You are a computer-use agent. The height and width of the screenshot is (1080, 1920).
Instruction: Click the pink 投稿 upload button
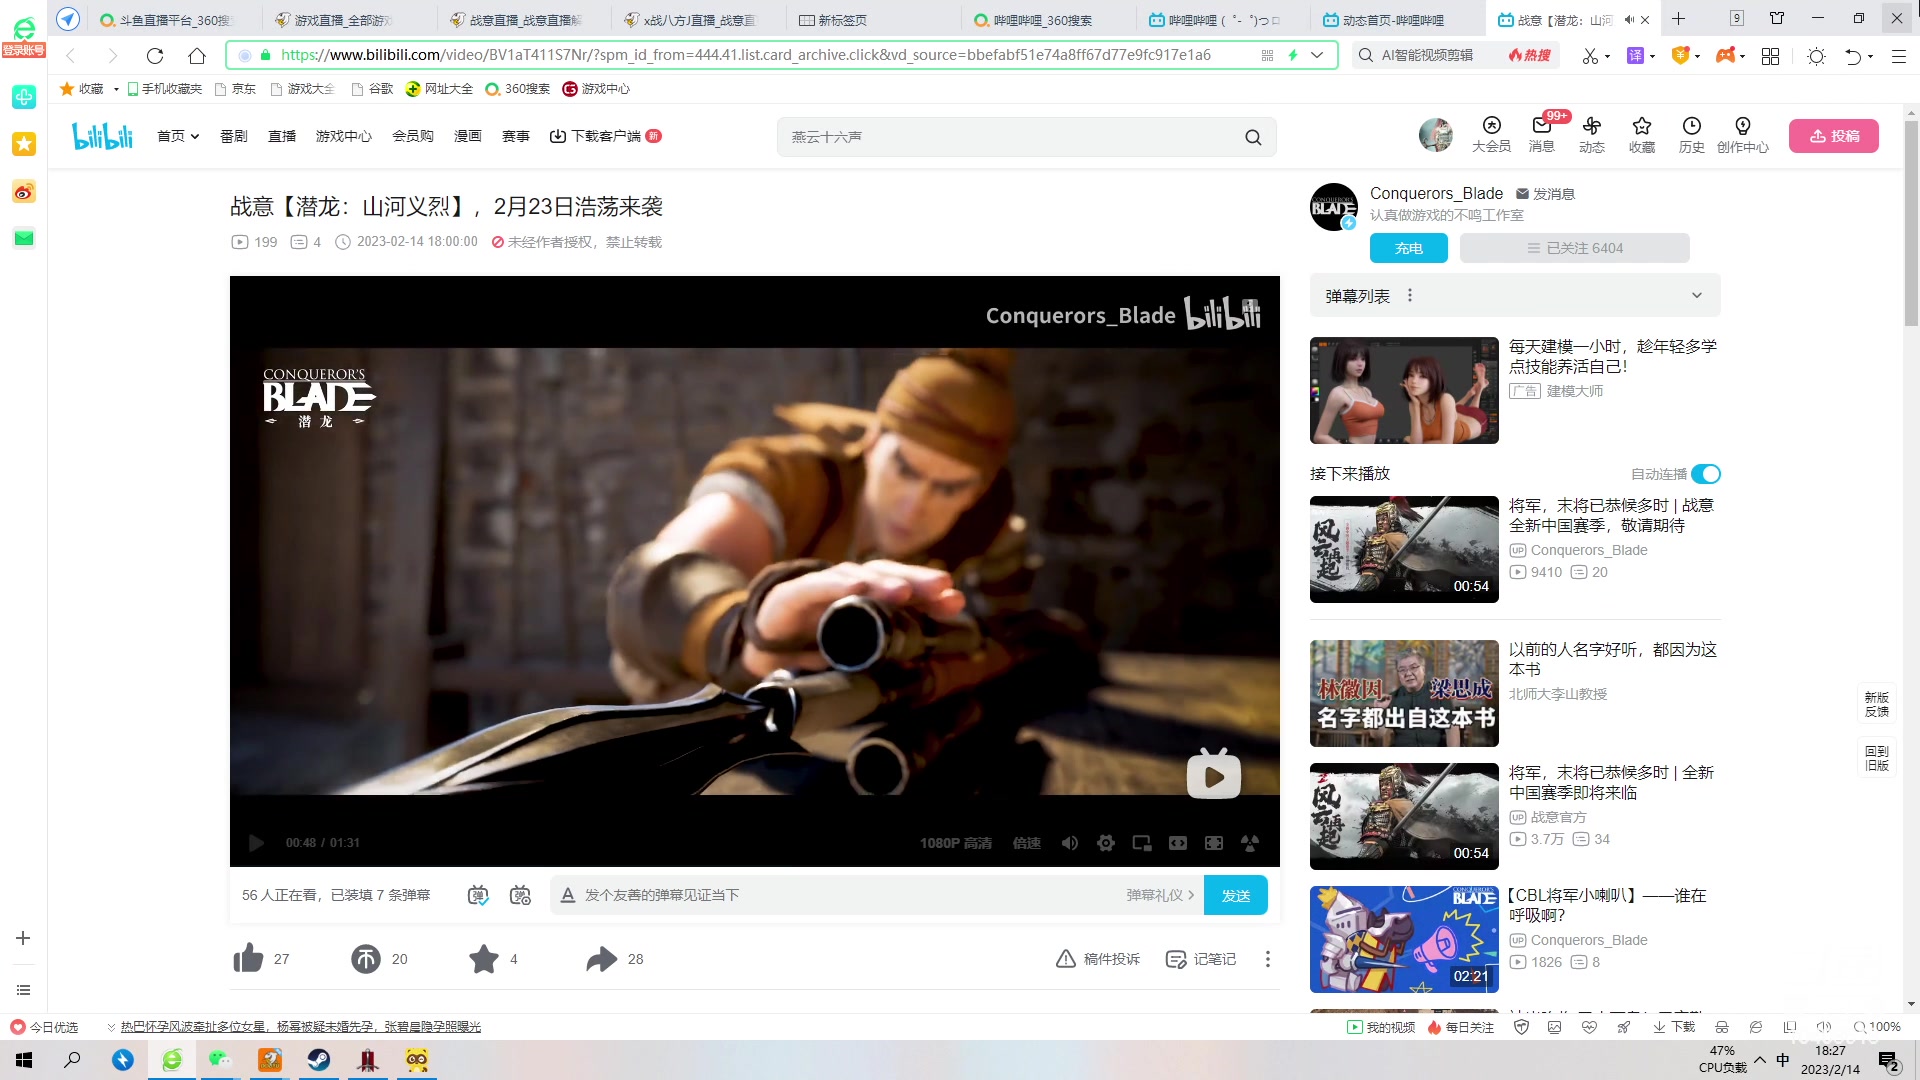click(x=1834, y=136)
